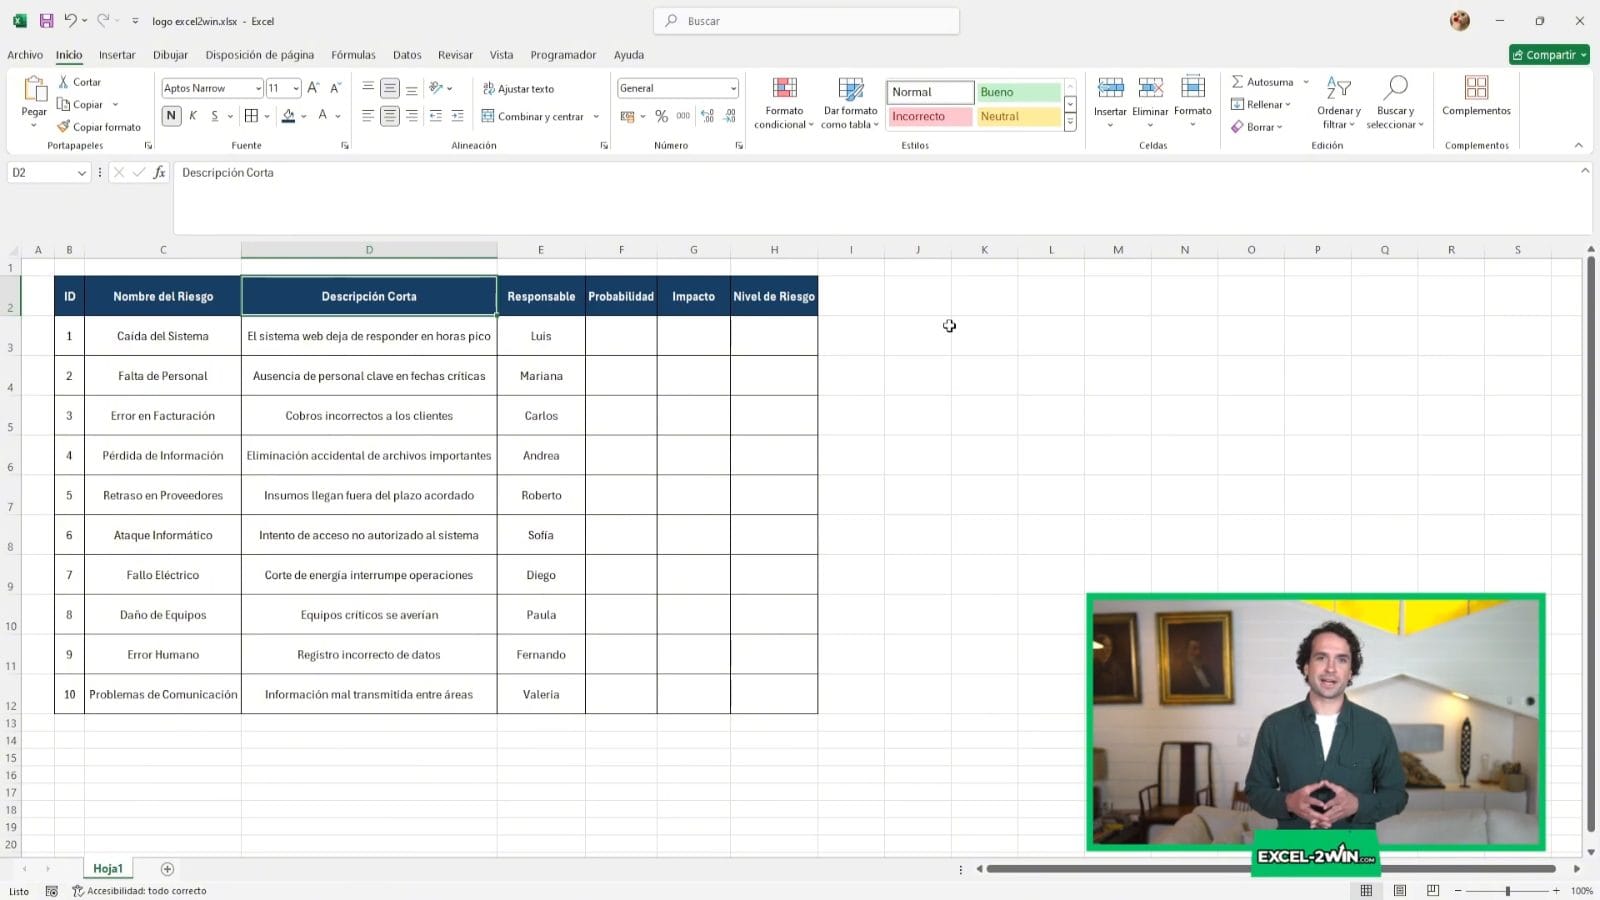Increase indent in alignment group
The height and width of the screenshot is (900, 1600).
pyautogui.click(x=457, y=116)
